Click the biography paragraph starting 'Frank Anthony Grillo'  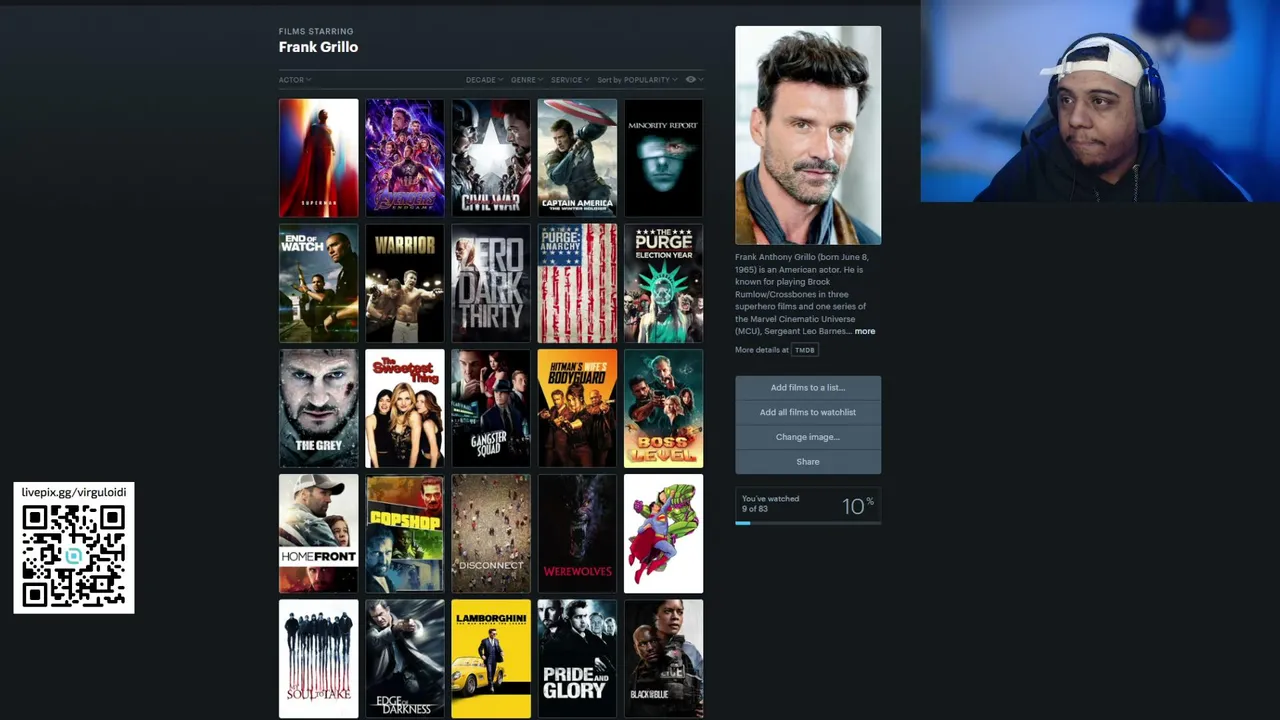tap(803, 294)
